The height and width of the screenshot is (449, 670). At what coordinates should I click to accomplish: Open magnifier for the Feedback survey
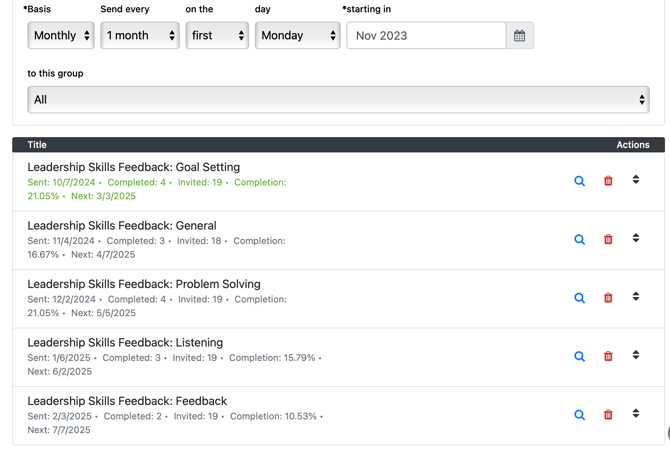pyautogui.click(x=579, y=415)
